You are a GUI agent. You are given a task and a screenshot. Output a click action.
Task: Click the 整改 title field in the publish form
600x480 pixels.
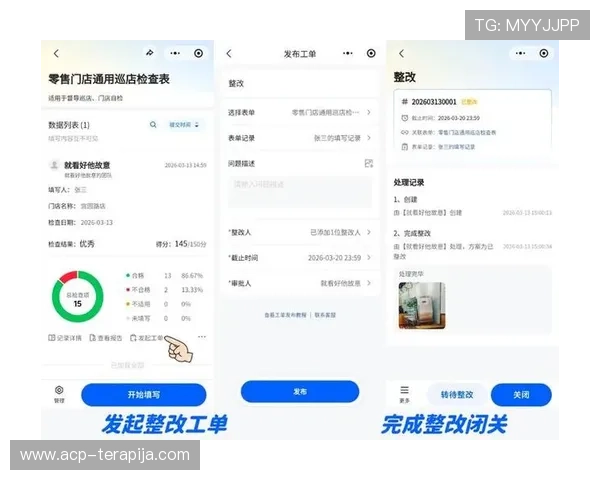click(300, 83)
